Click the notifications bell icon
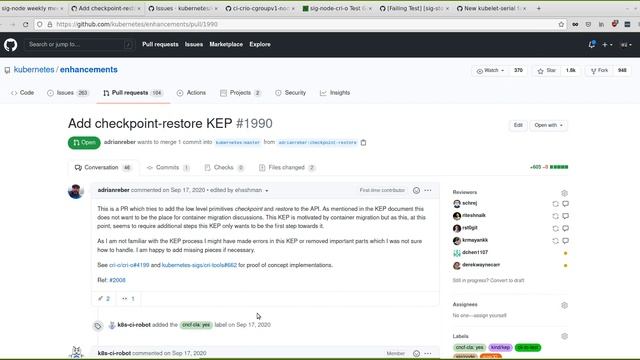The width and height of the screenshot is (640, 360). click(592, 44)
